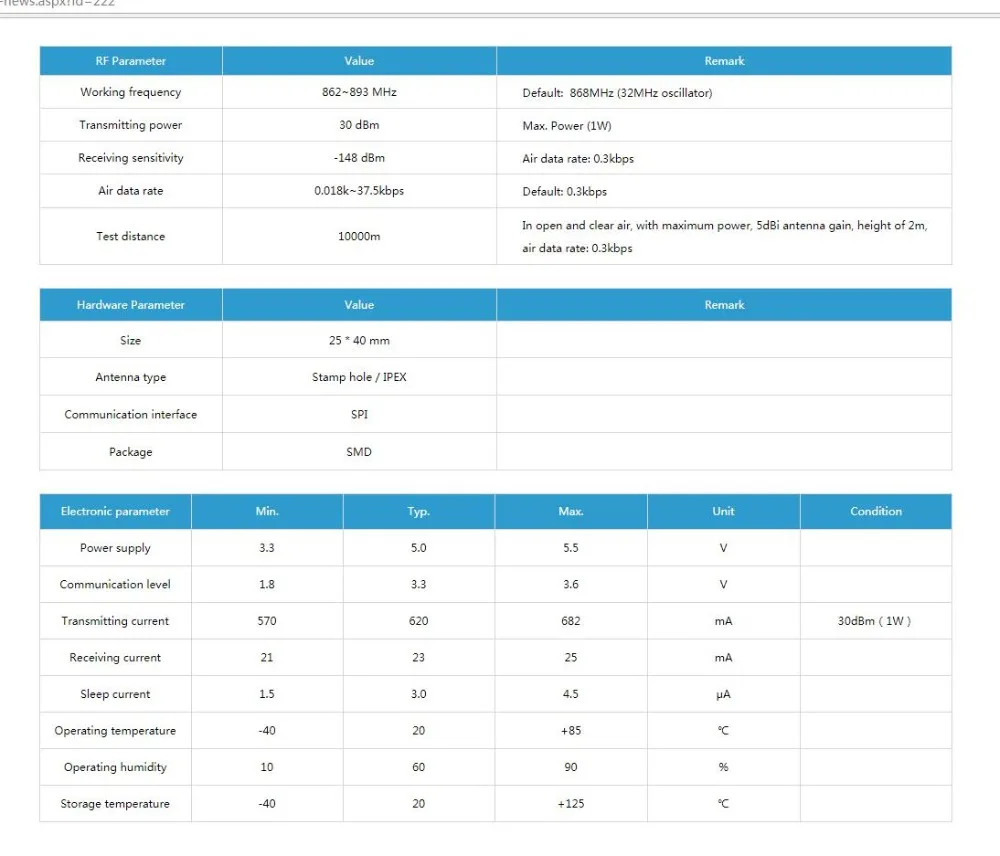The height and width of the screenshot is (856, 1000).
Task: Click the 'Condition' column header
Action: 876,512
